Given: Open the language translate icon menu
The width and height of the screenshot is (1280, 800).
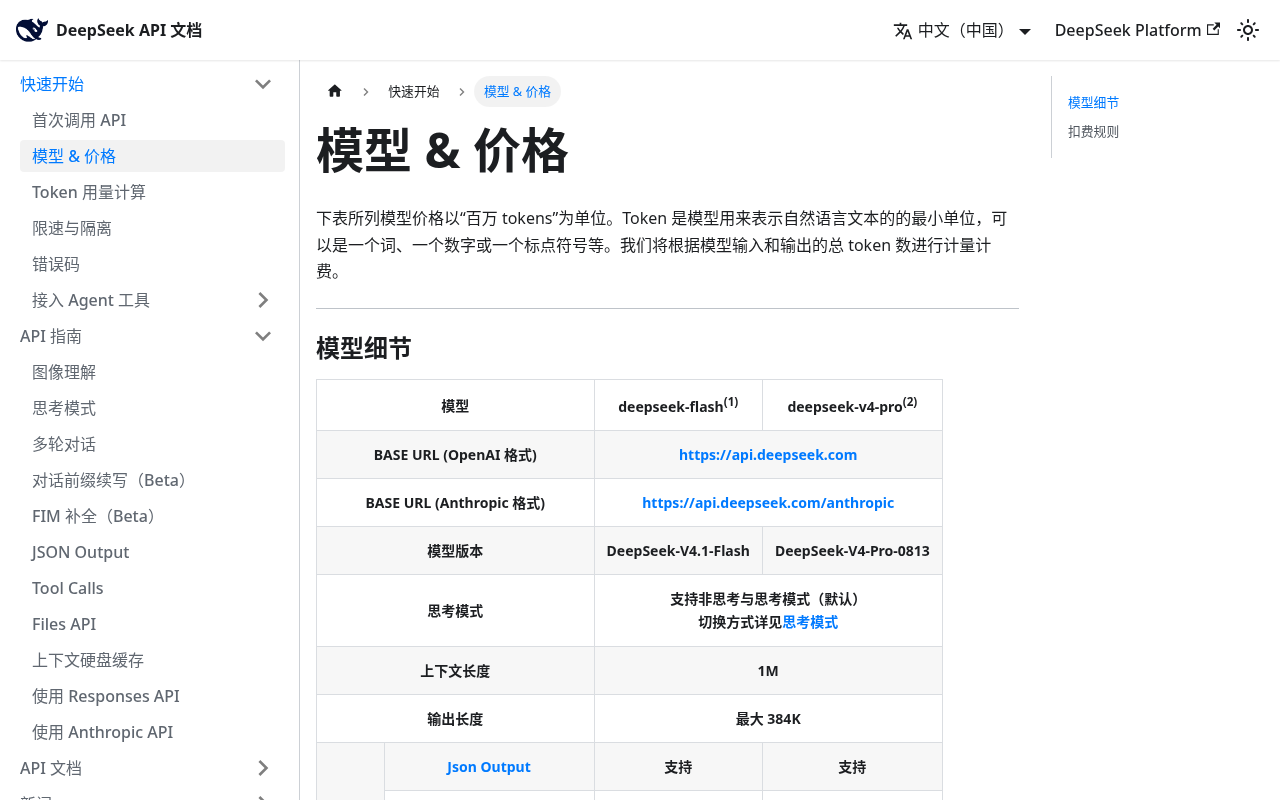Looking at the screenshot, I should pos(903,31).
